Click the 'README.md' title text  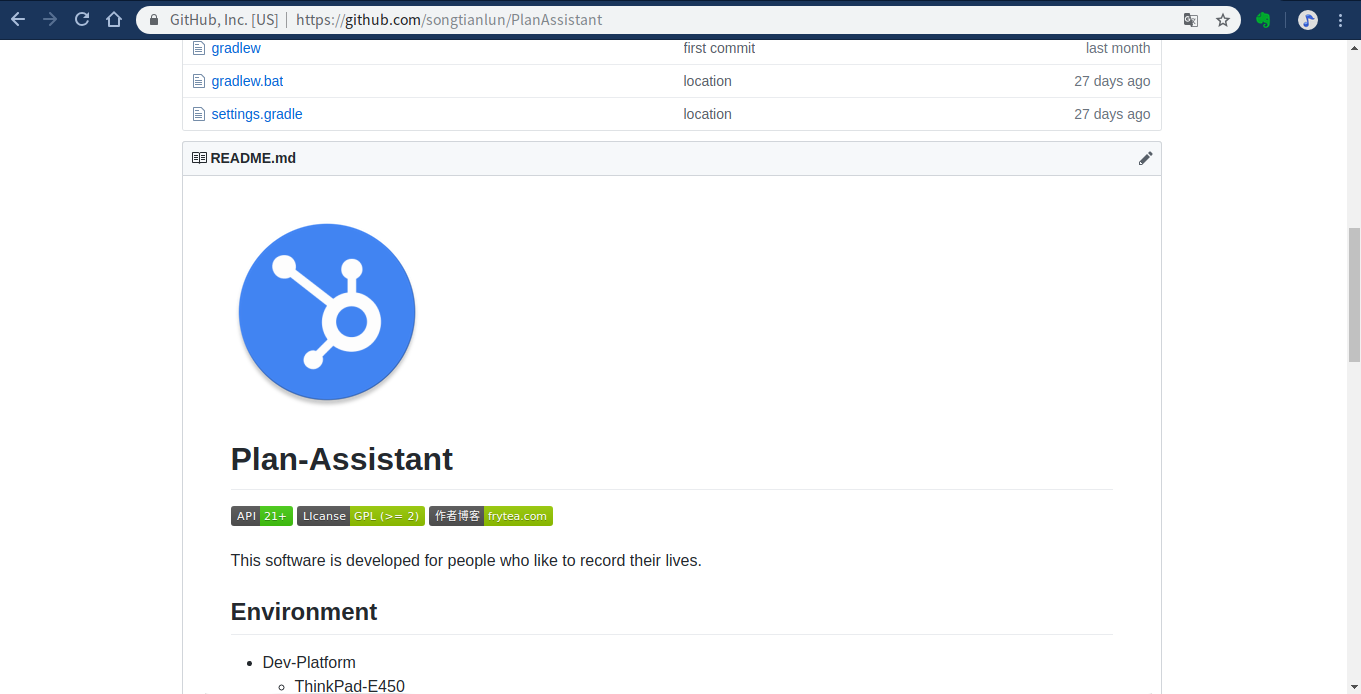(x=253, y=158)
